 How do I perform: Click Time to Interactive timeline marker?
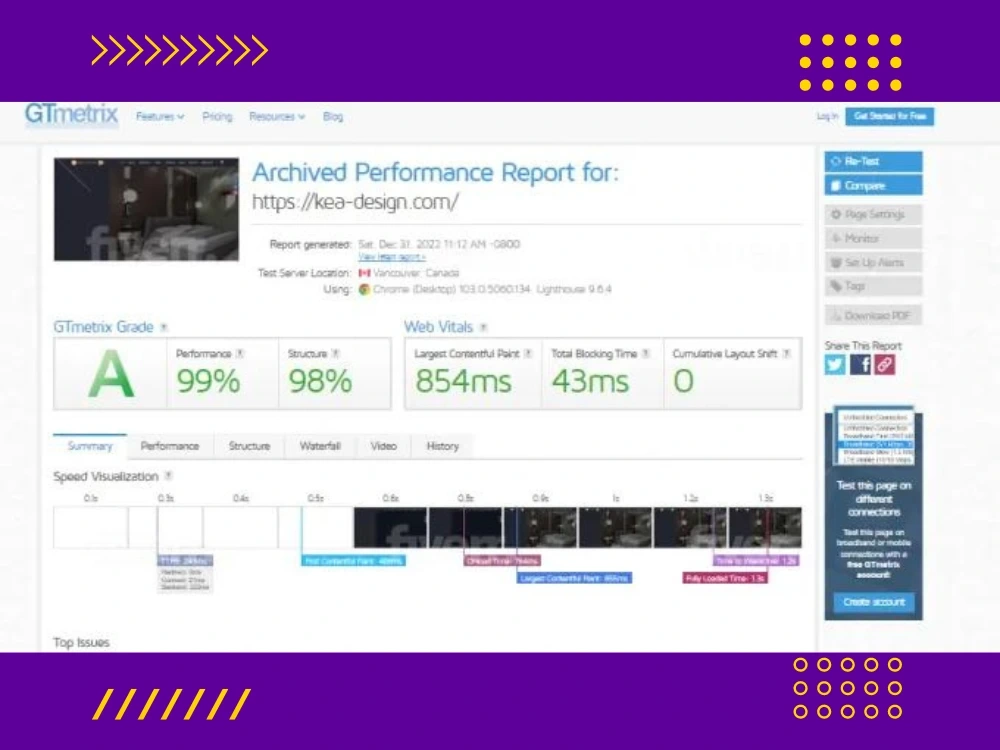click(x=756, y=561)
